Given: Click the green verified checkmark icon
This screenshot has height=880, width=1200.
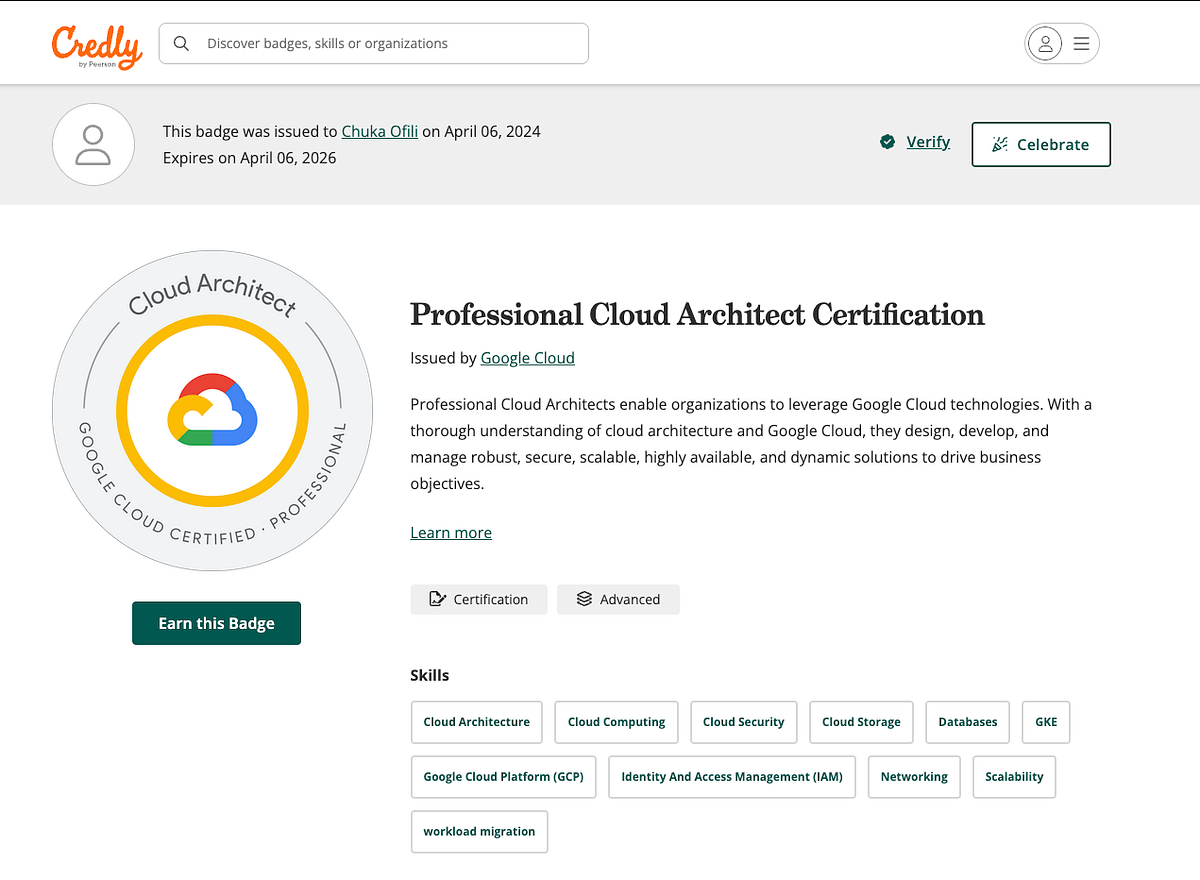Looking at the screenshot, I should pos(887,142).
